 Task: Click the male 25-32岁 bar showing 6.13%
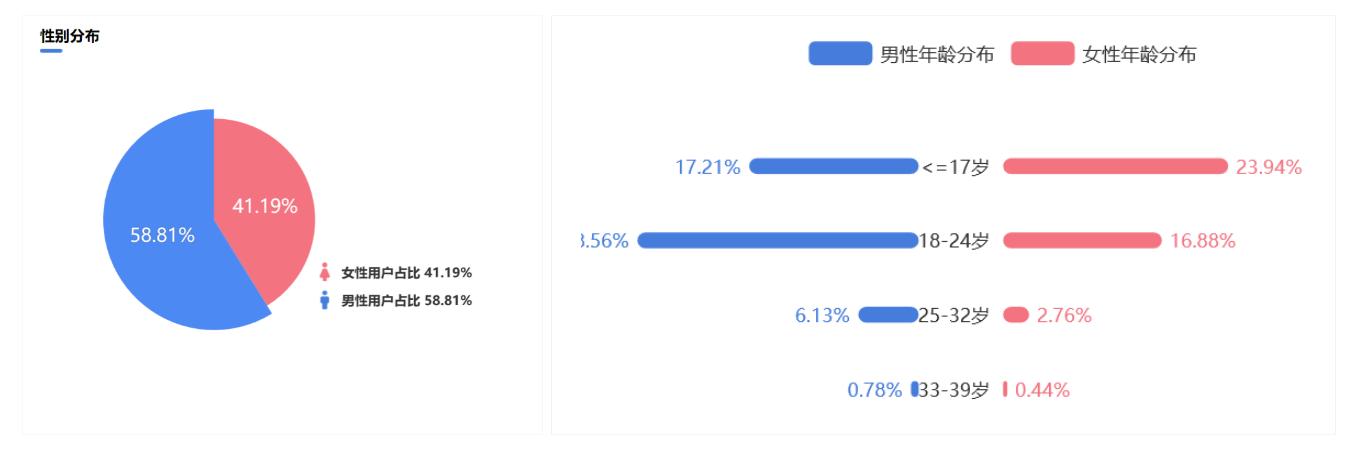coord(888,315)
